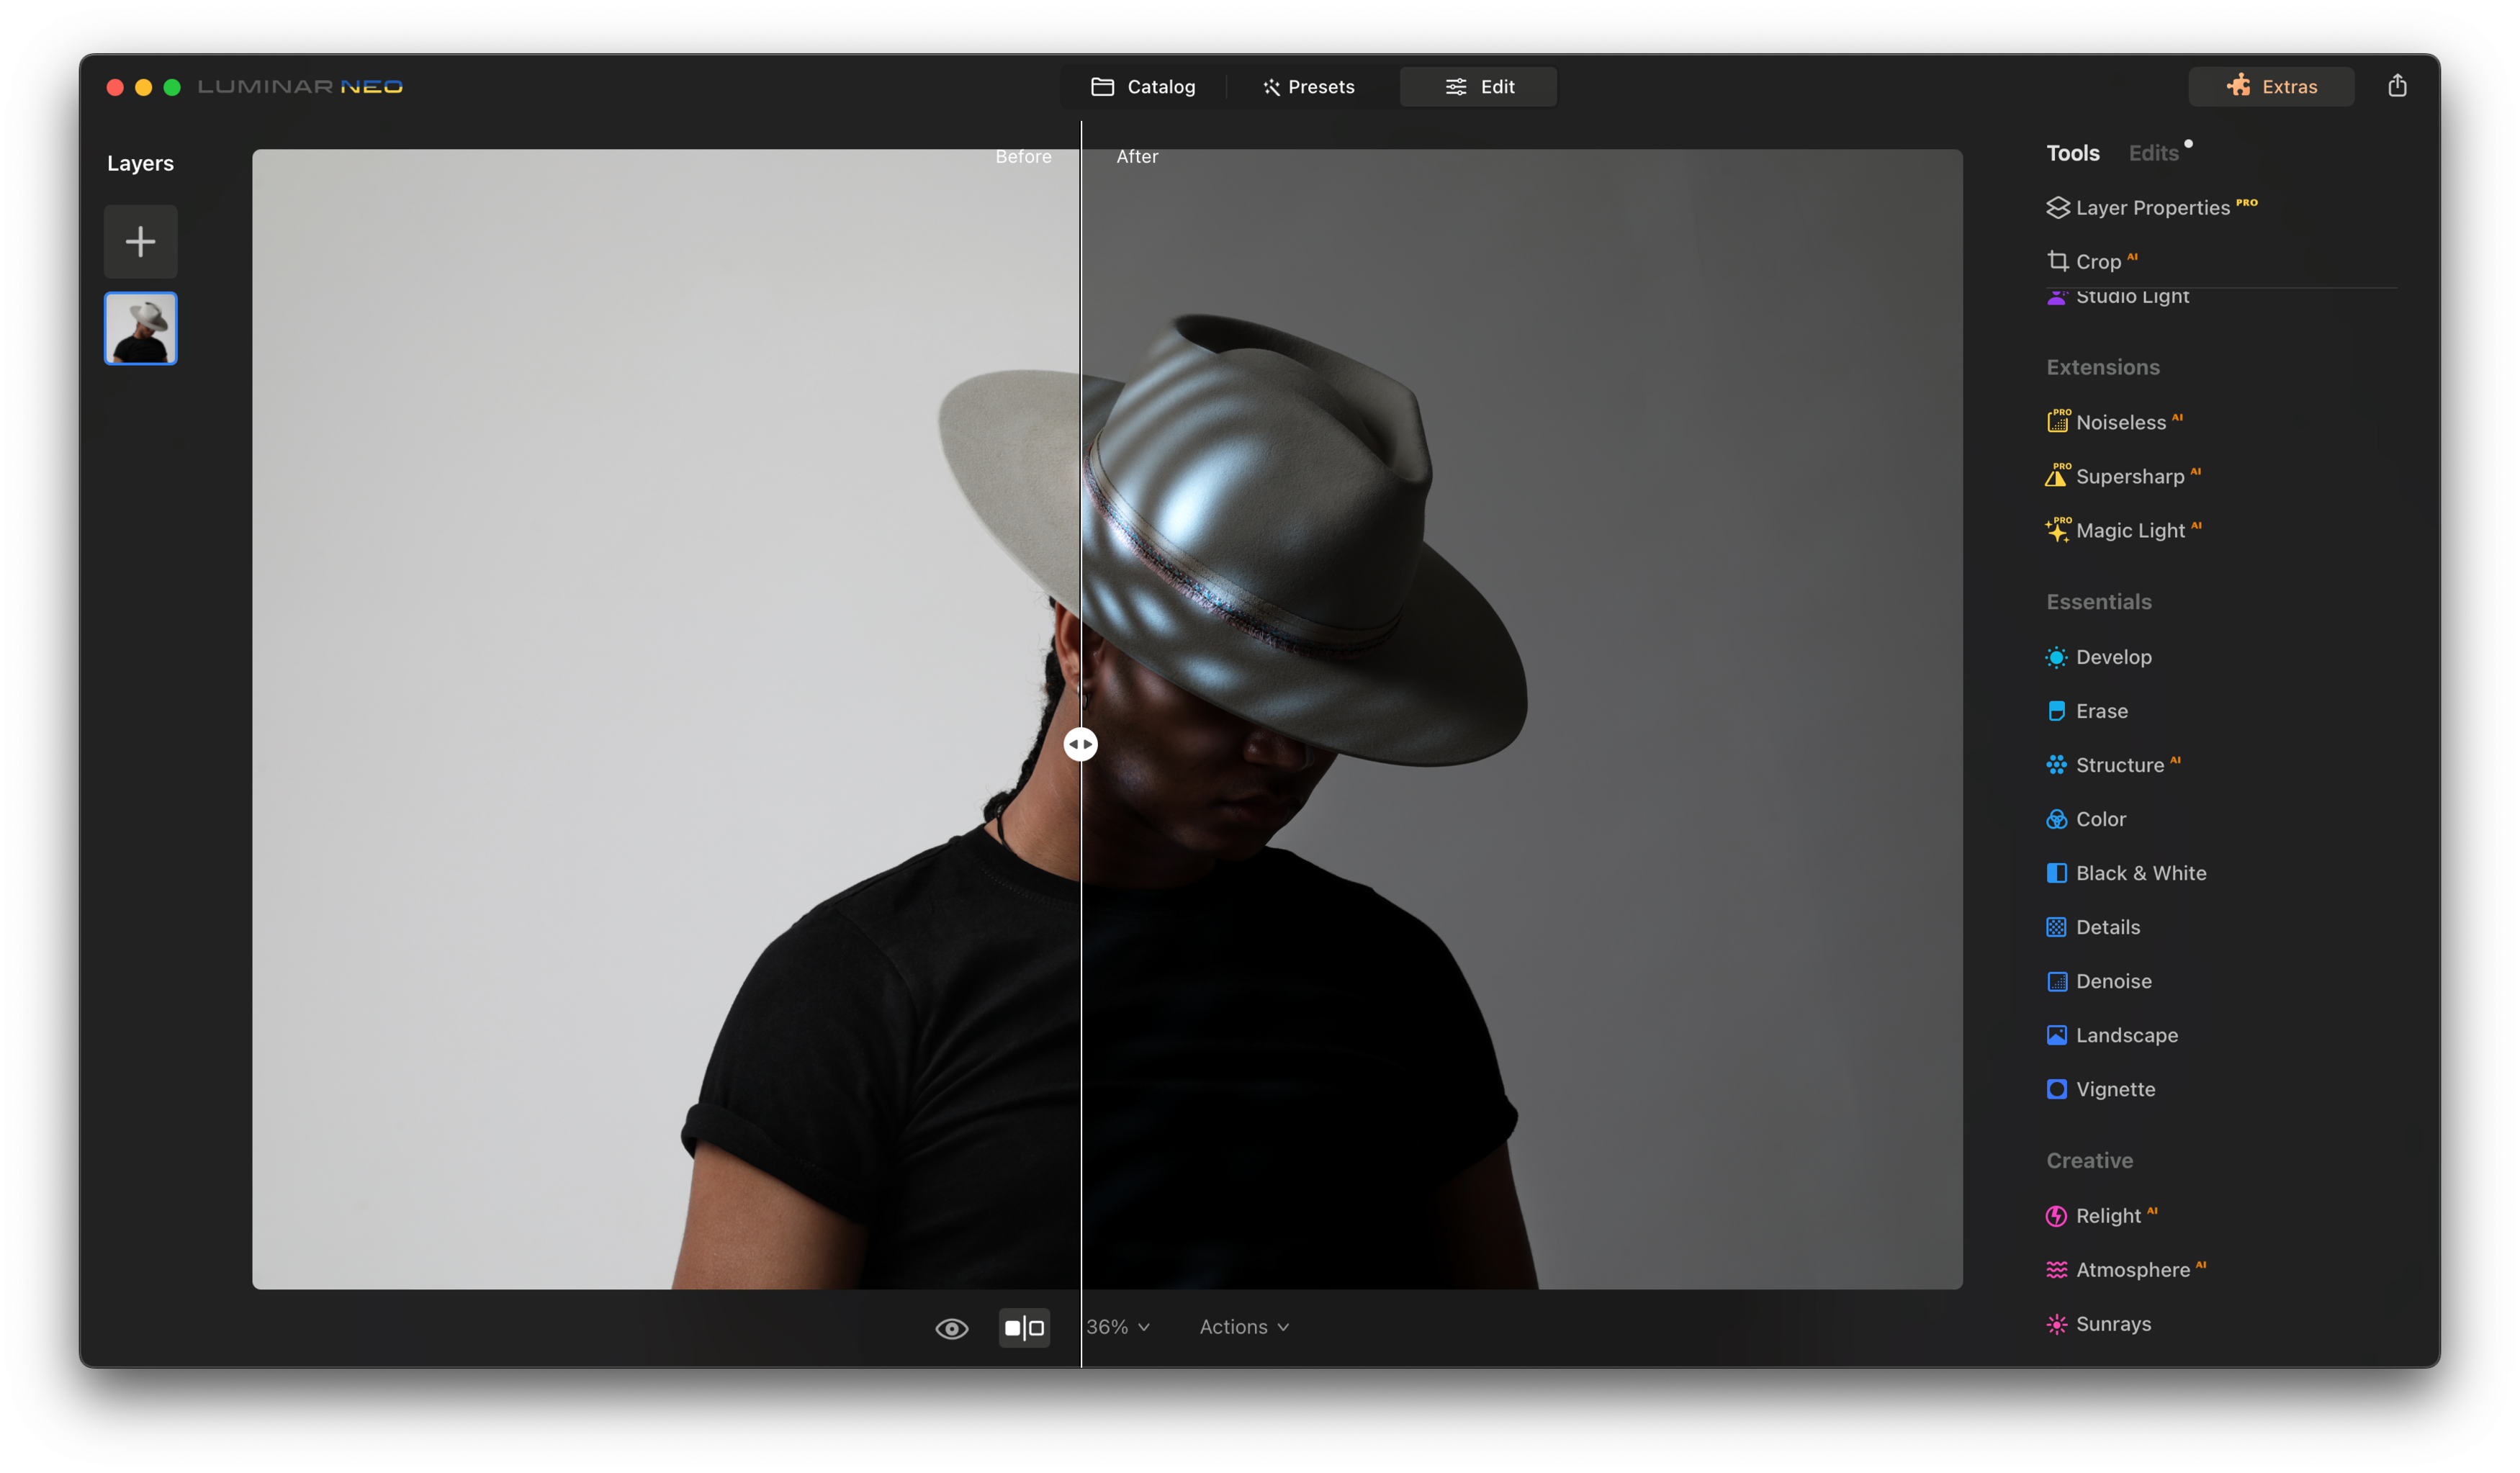Image resolution: width=2520 pixels, height=1473 pixels.
Task: Enable side-by-side comparison mode
Action: [1022, 1325]
